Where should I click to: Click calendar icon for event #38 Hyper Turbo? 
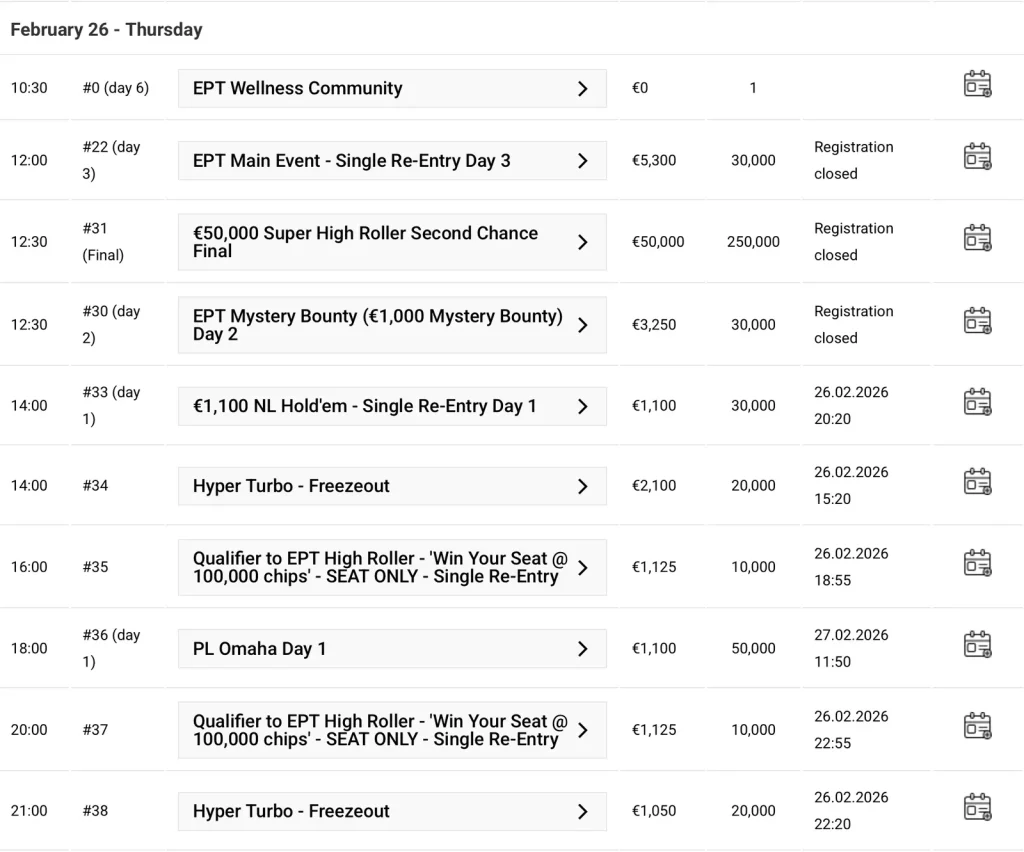pos(978,807)
